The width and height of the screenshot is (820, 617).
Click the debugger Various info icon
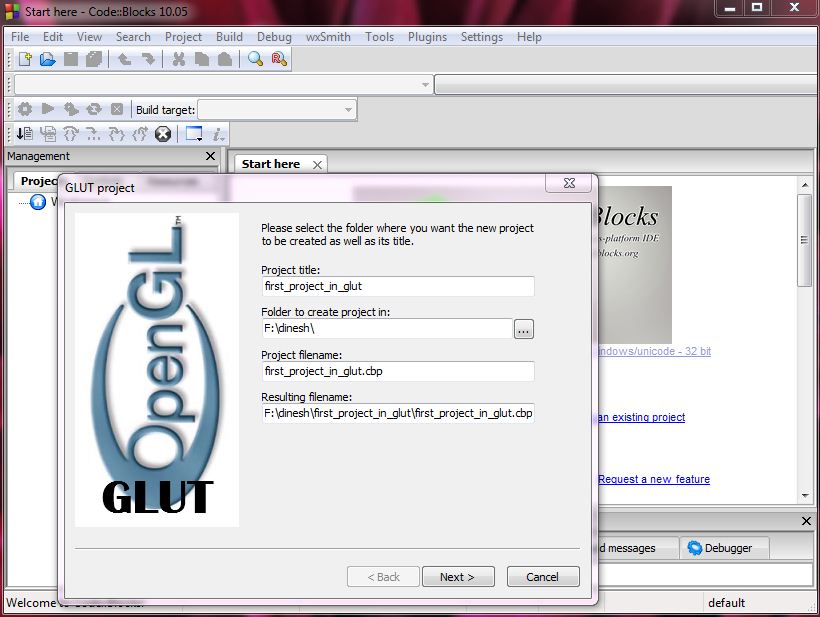tap(218, 134)
